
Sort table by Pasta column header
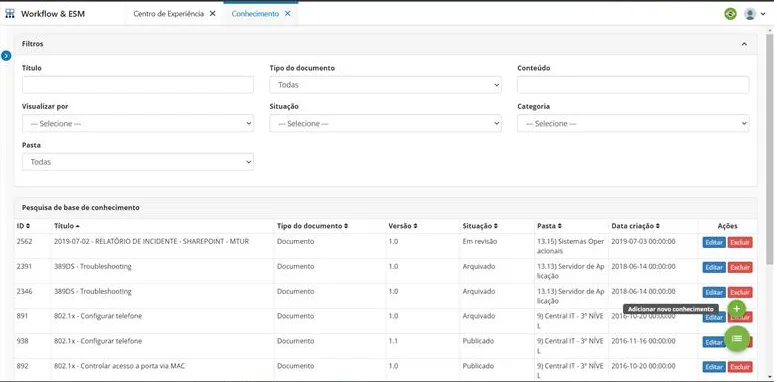pyautogui.click(x=549, y=226)
